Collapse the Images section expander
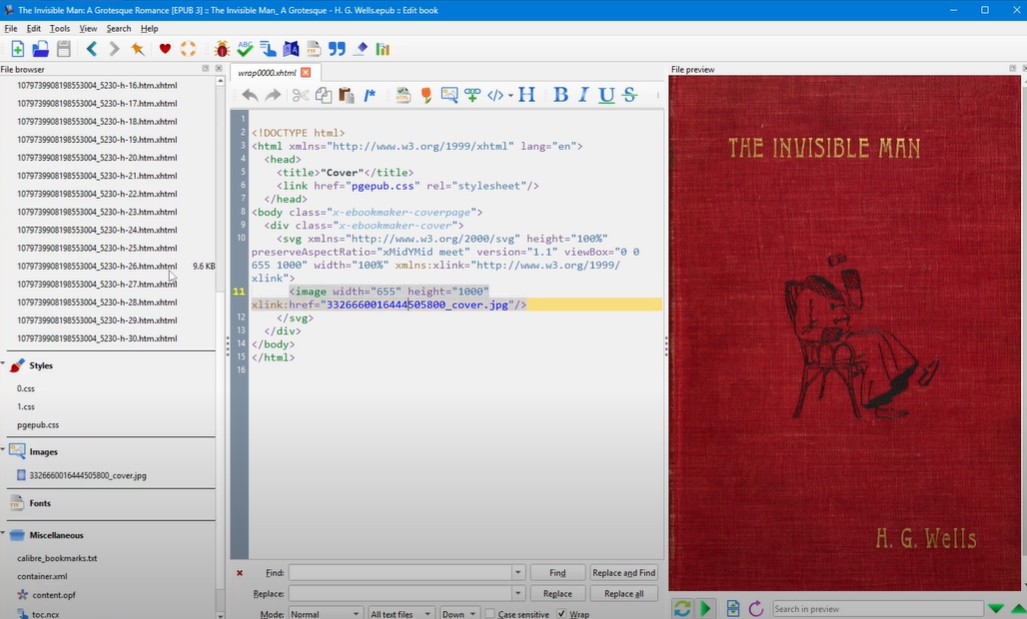 pos(3,449)
